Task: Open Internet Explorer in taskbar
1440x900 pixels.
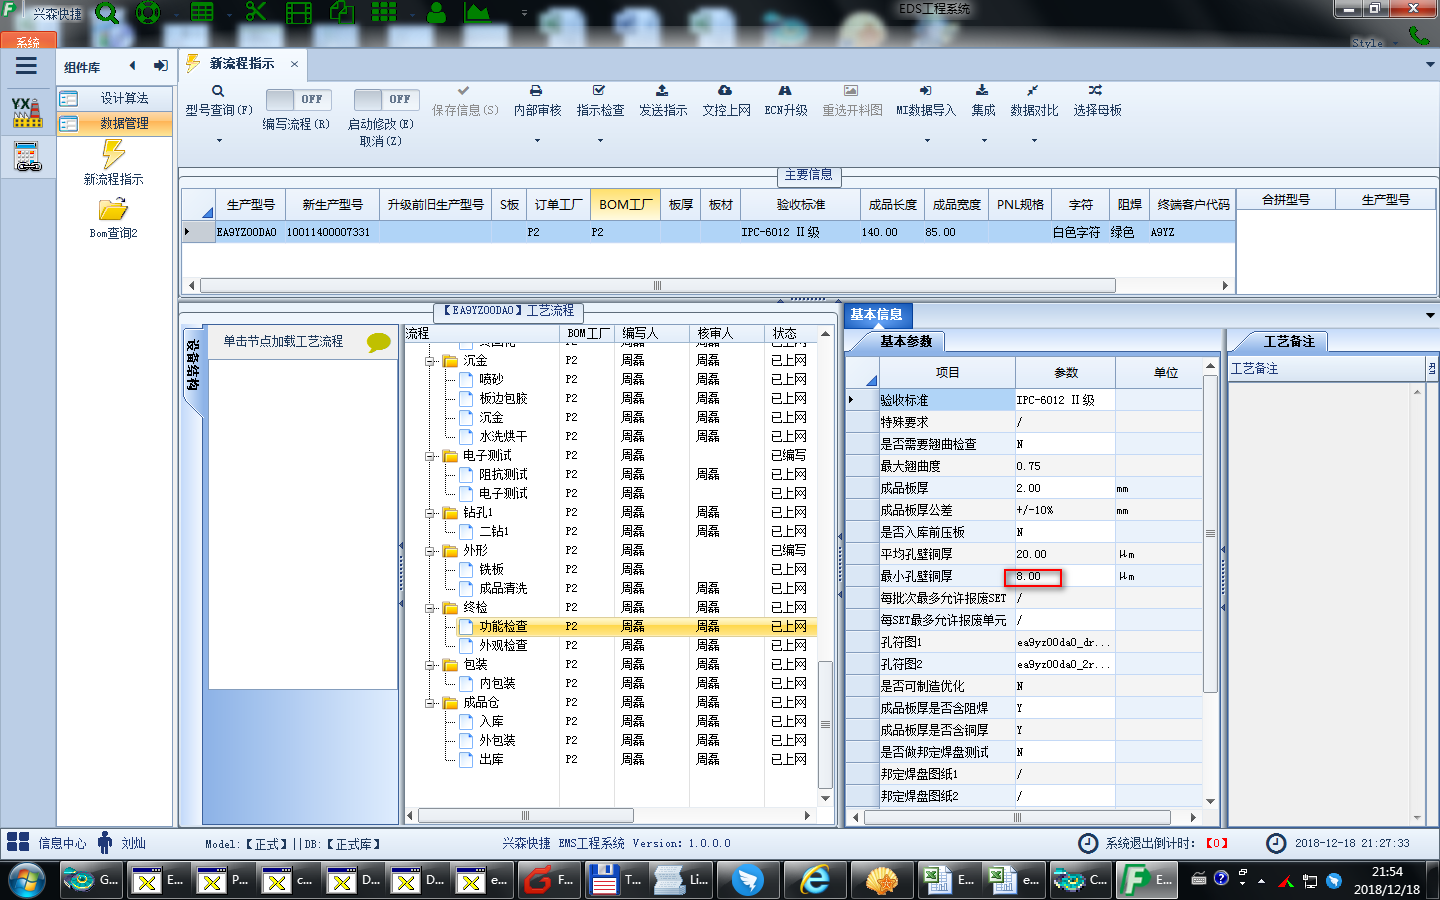Action: (815, 880)
